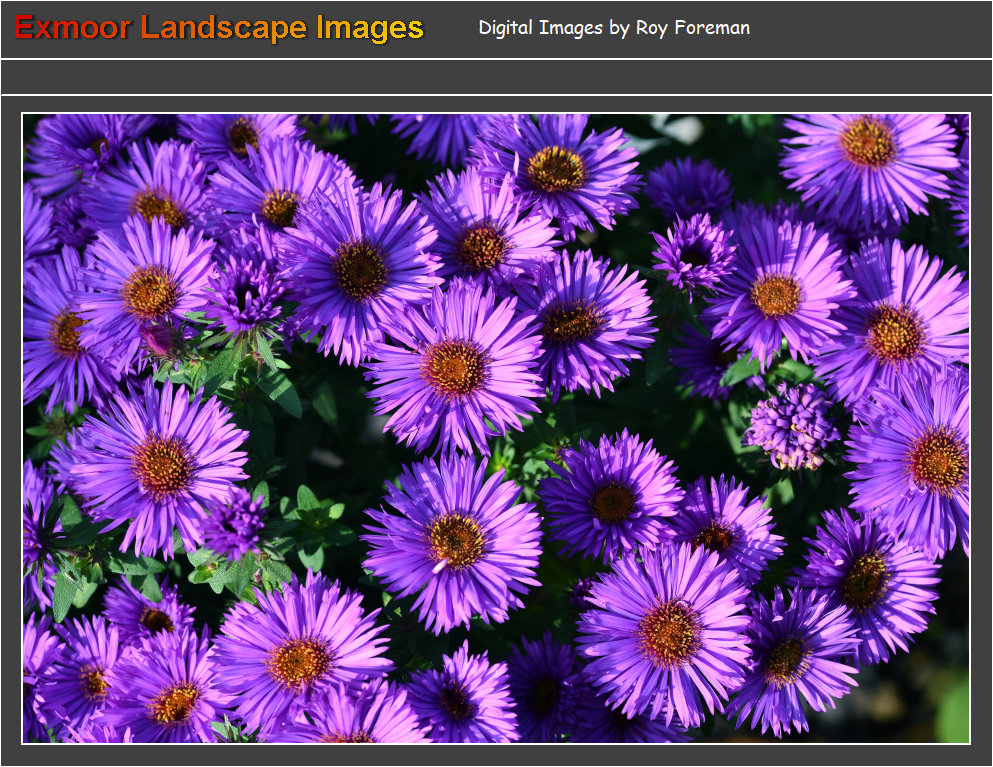The image size is (993, 767).
Task: Click the blurred green spot in the photo's bottom-right corner
Action: click(953, 710)
